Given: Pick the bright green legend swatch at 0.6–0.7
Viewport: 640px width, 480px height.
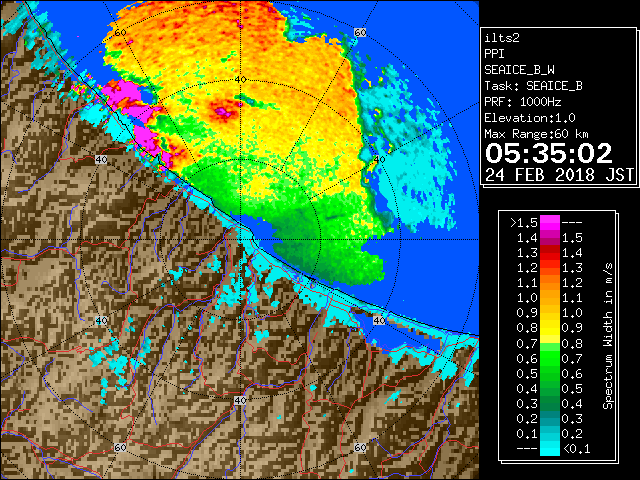Looking at the screenshot, I should tap(550, 358).
